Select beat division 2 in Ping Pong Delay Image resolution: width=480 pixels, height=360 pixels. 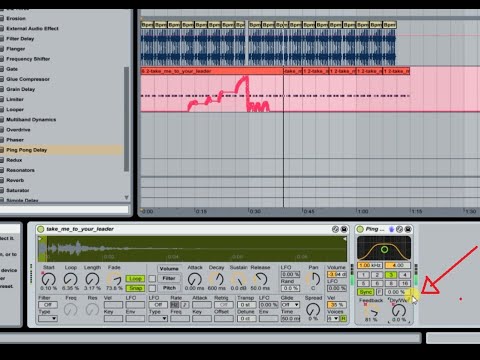click(377, 275)
